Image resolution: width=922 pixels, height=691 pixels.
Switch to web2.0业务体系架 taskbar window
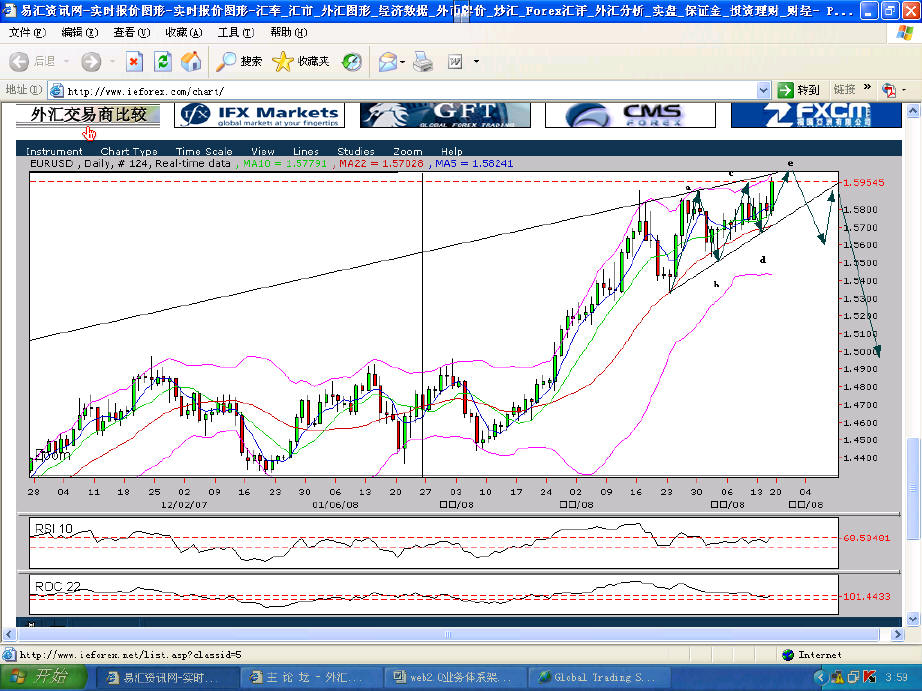pos(454,677)
